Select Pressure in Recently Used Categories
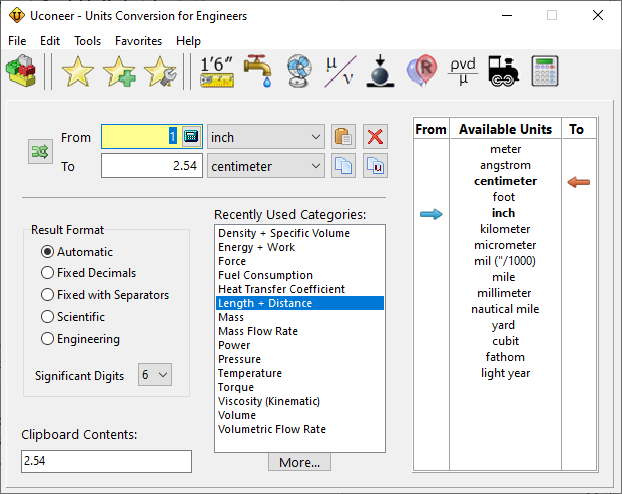This screenshot has height=494, width=622. click(239, 359)
